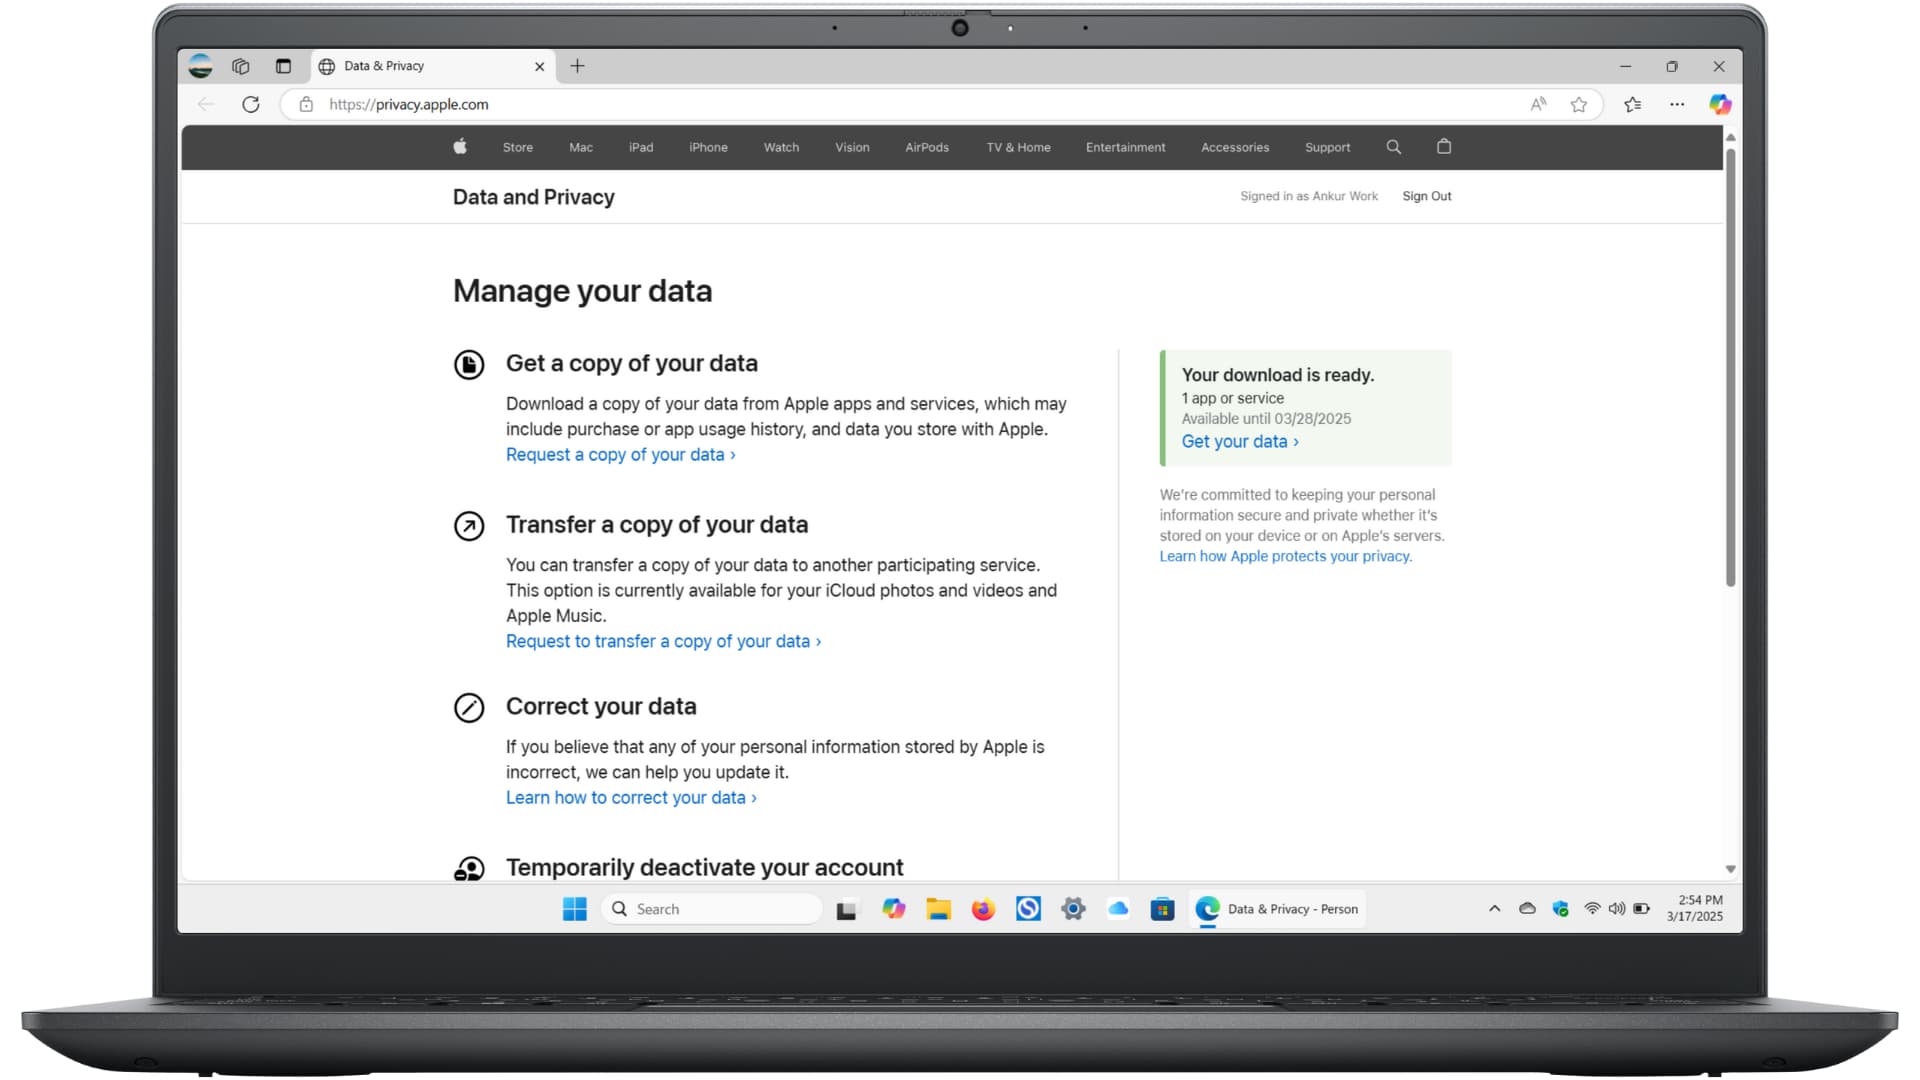Click the Get a copy of your data icon

click(469, 364)
